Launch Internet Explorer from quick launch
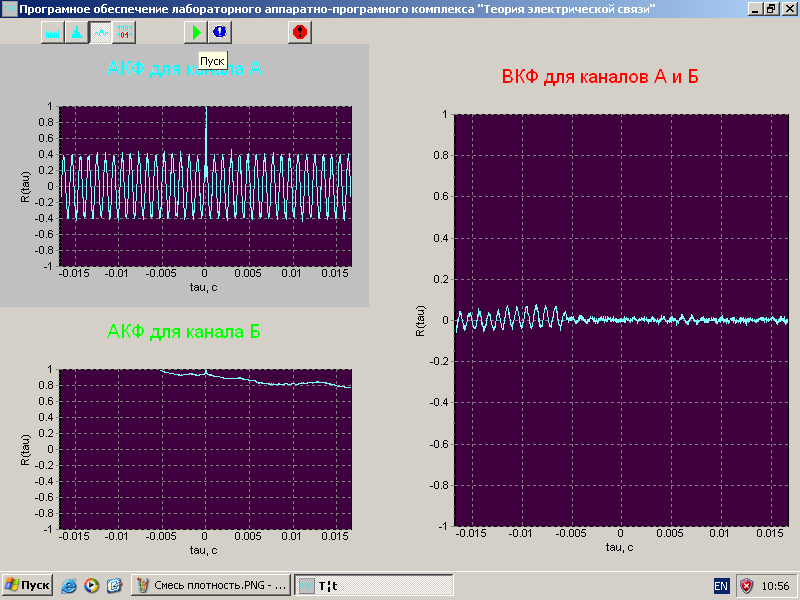This screenshot has height=600, width=800. [69, 585]
